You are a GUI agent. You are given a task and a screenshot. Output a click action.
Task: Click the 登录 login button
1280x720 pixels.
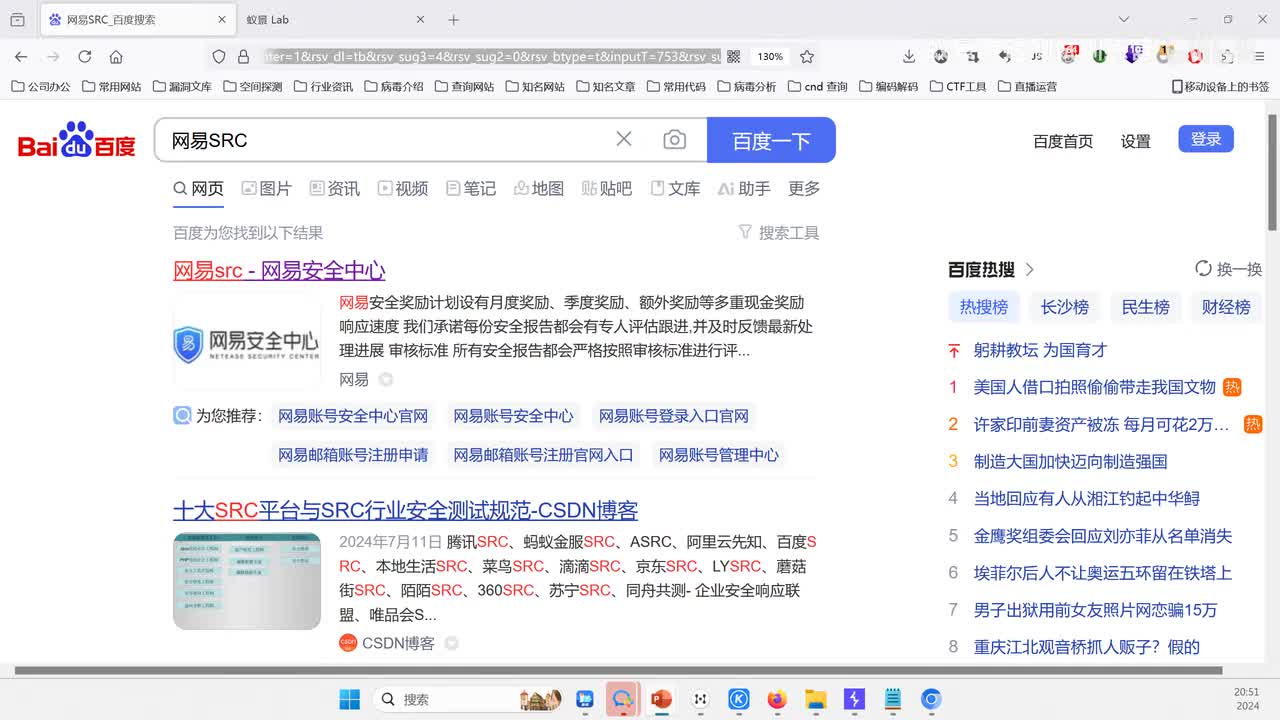pyautogui.click(x=1206, y=139)
